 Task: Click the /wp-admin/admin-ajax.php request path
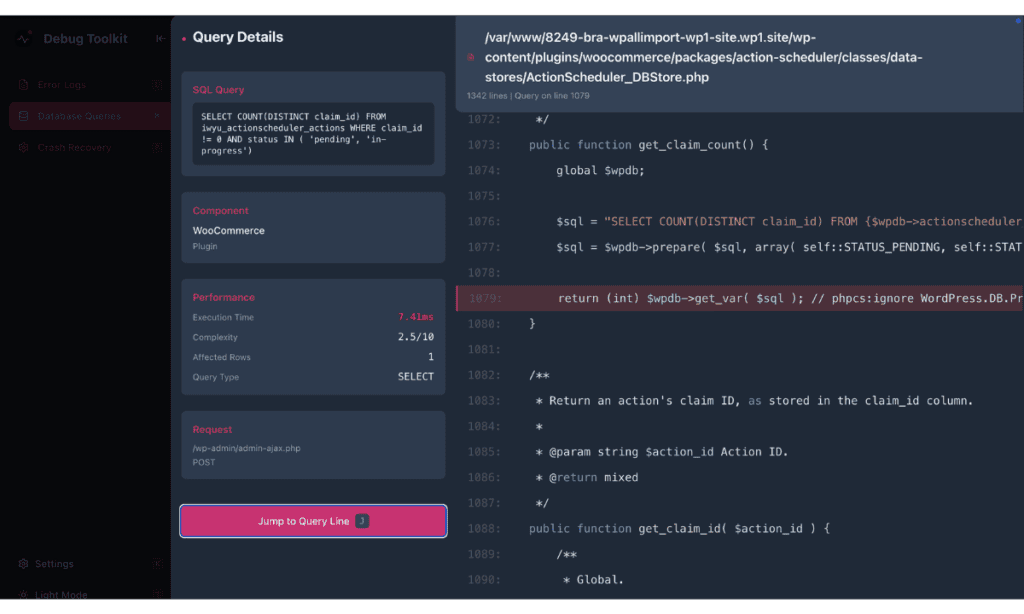[246, 448]
